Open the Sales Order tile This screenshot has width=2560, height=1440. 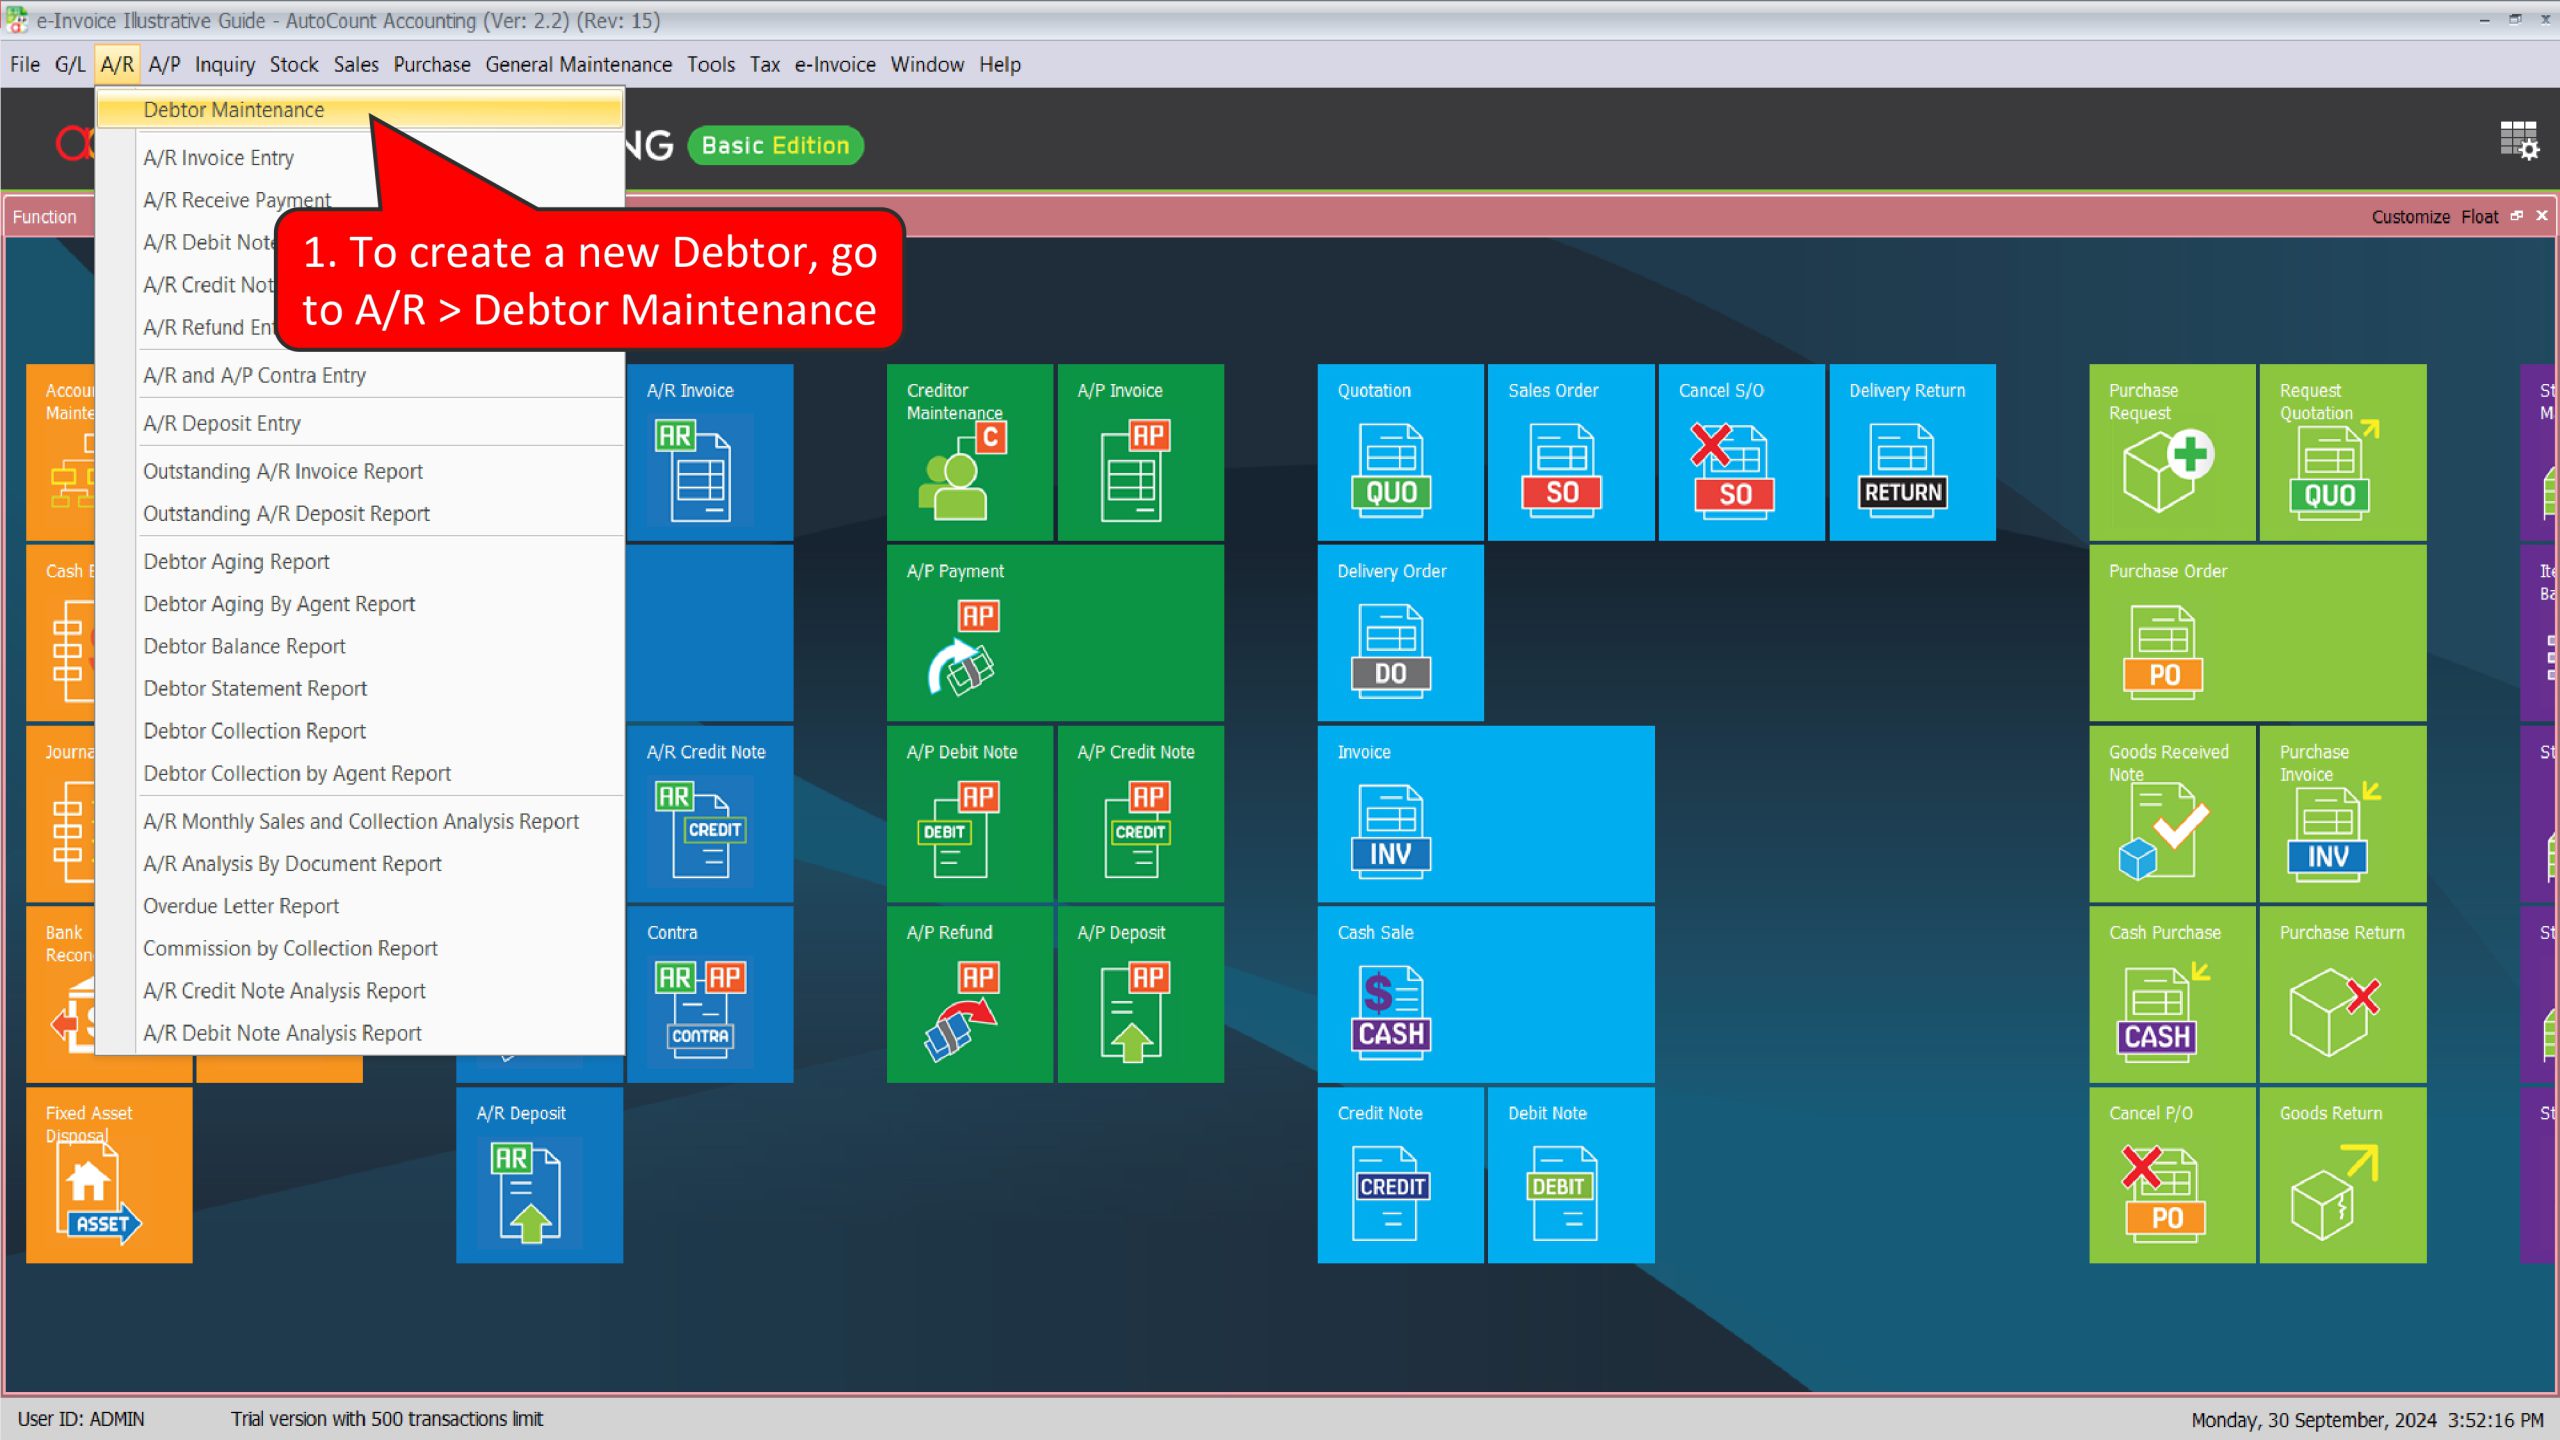pyautogui.click(x=1570, y=452)
